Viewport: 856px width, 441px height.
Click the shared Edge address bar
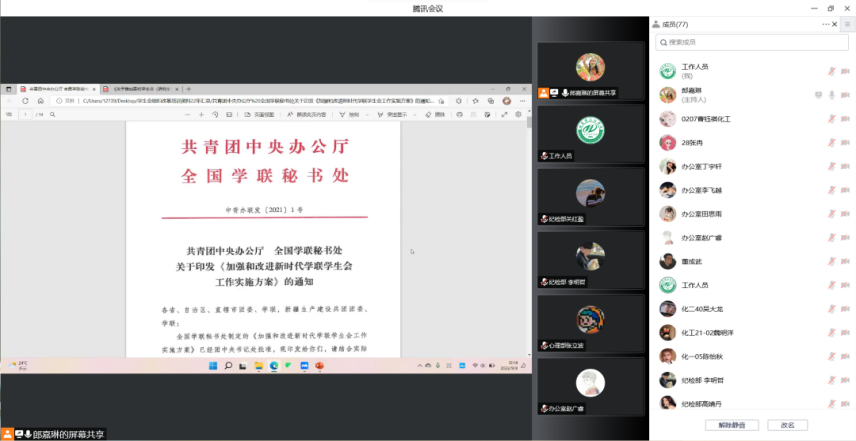coord(251,101)
